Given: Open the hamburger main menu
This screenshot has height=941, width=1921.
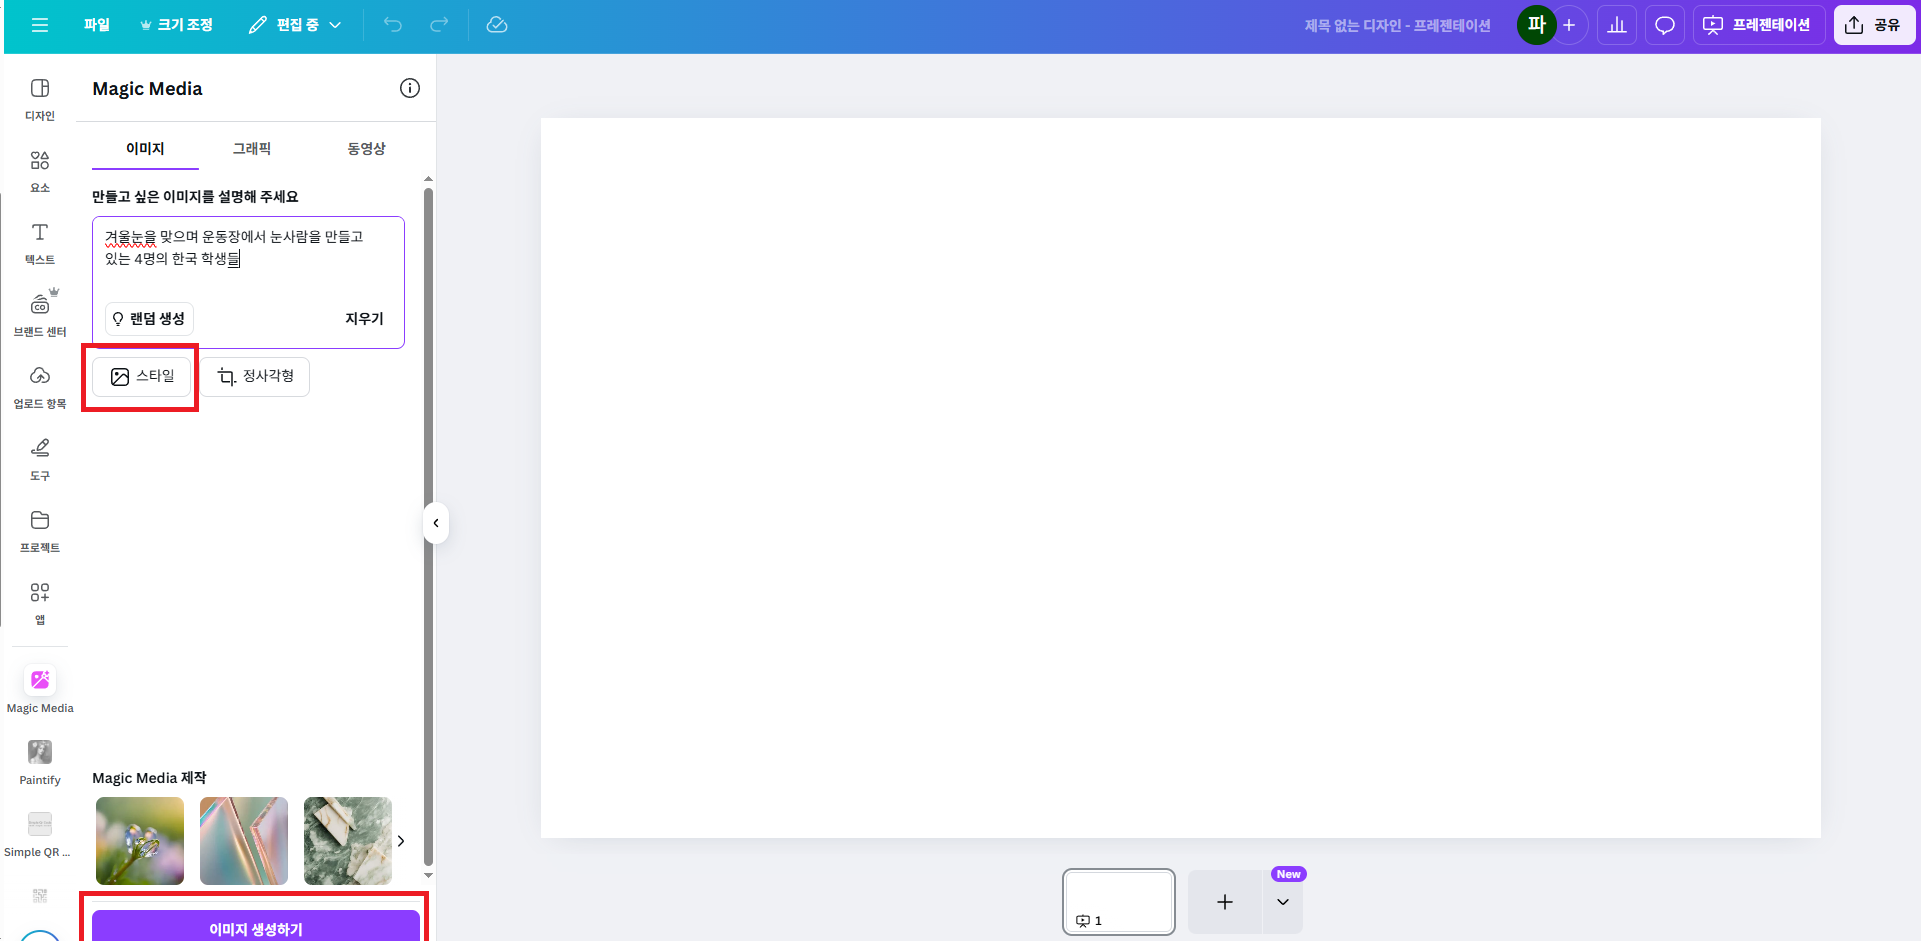Looking at the screenshot, I should tap(40, 25).
